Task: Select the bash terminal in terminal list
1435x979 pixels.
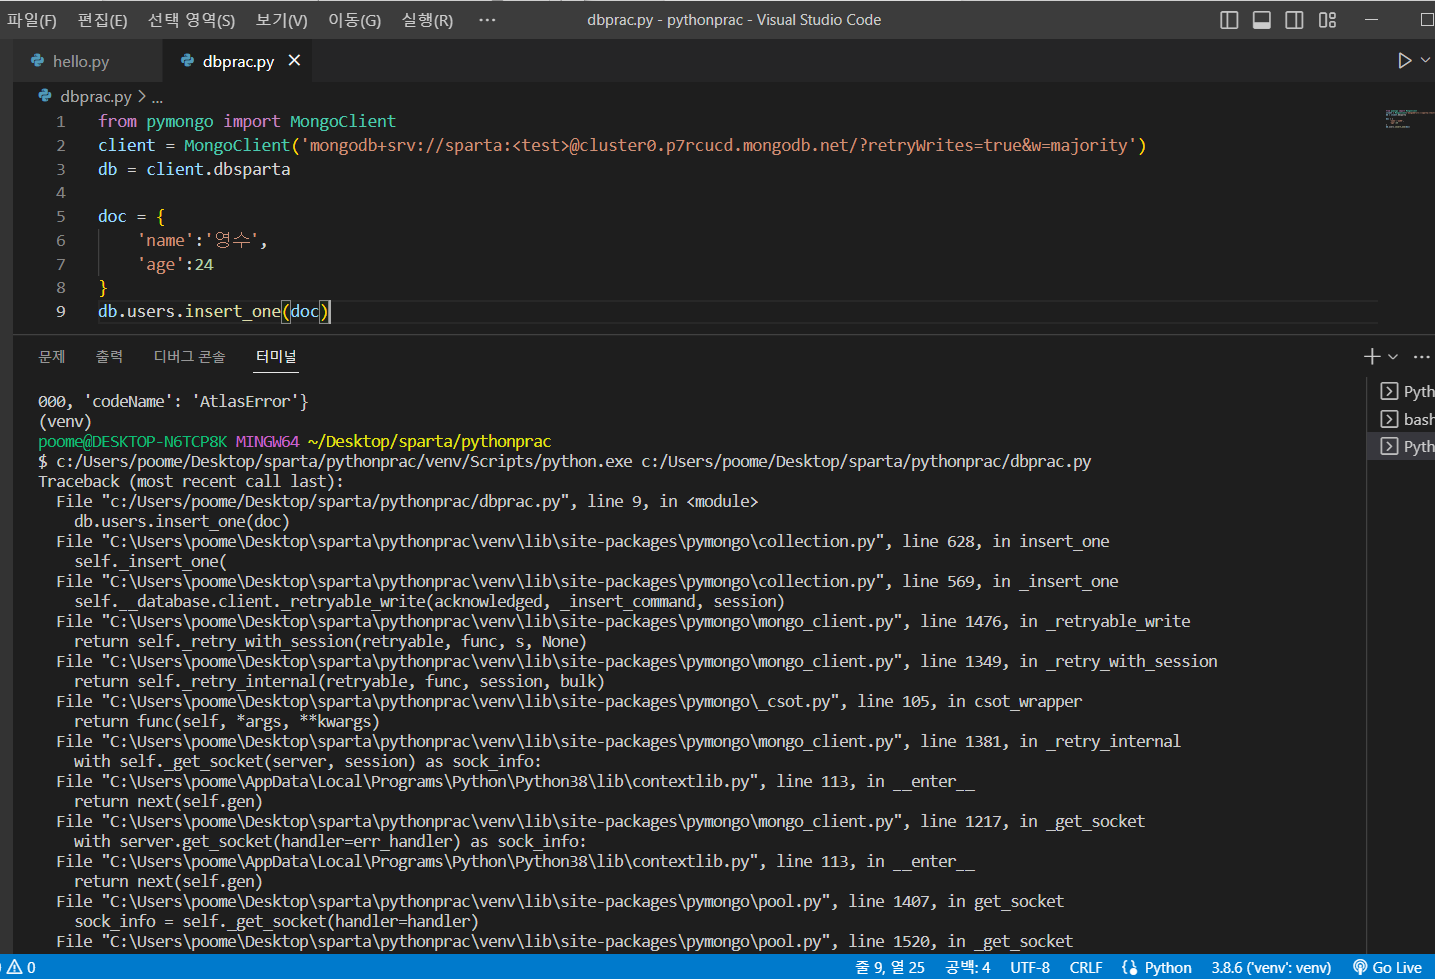Action: point(1406,419)
